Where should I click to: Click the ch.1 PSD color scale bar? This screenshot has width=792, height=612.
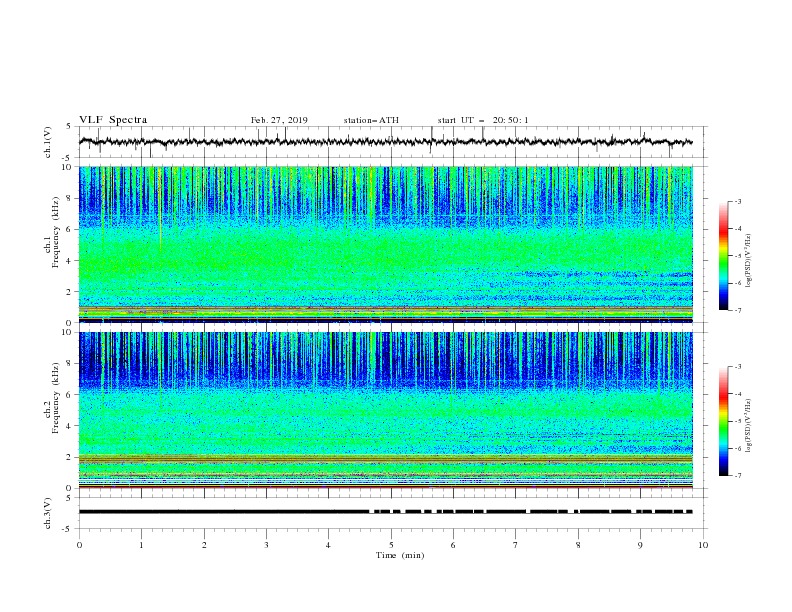coord(723,255)
